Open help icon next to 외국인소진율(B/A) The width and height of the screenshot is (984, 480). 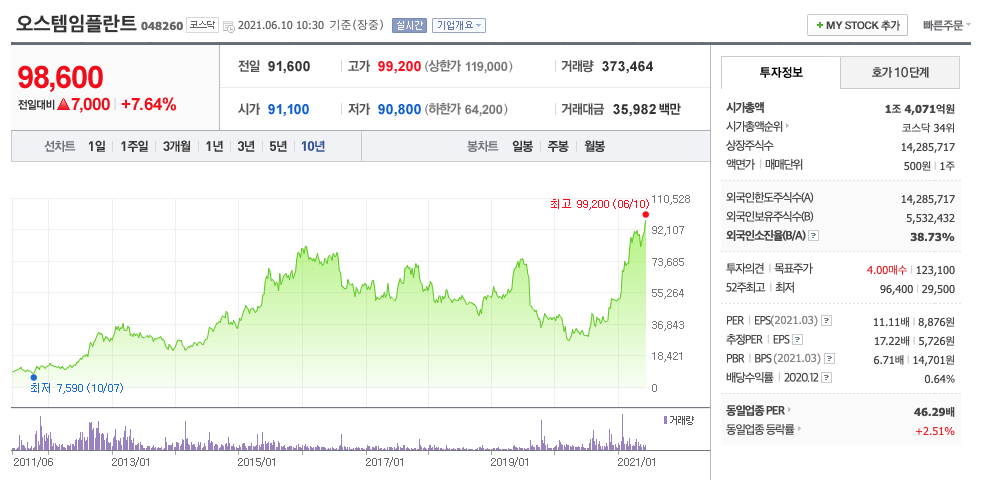[814, 236]
